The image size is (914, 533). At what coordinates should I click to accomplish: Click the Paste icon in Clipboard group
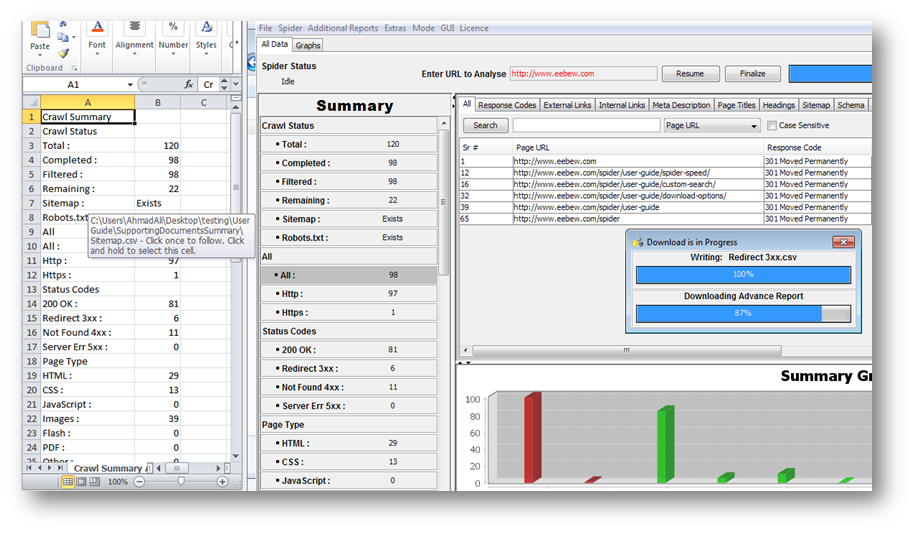(39, 33)
